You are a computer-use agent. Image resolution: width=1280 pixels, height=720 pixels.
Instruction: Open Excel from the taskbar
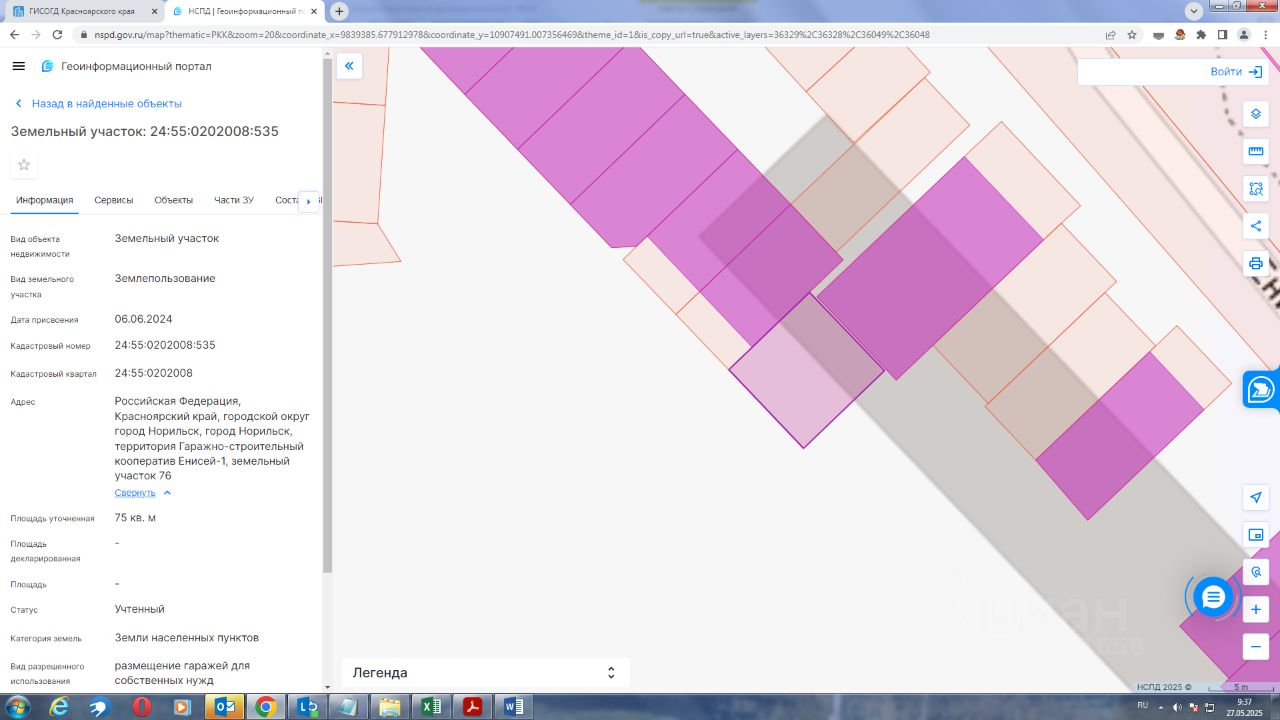pos(430,707)
